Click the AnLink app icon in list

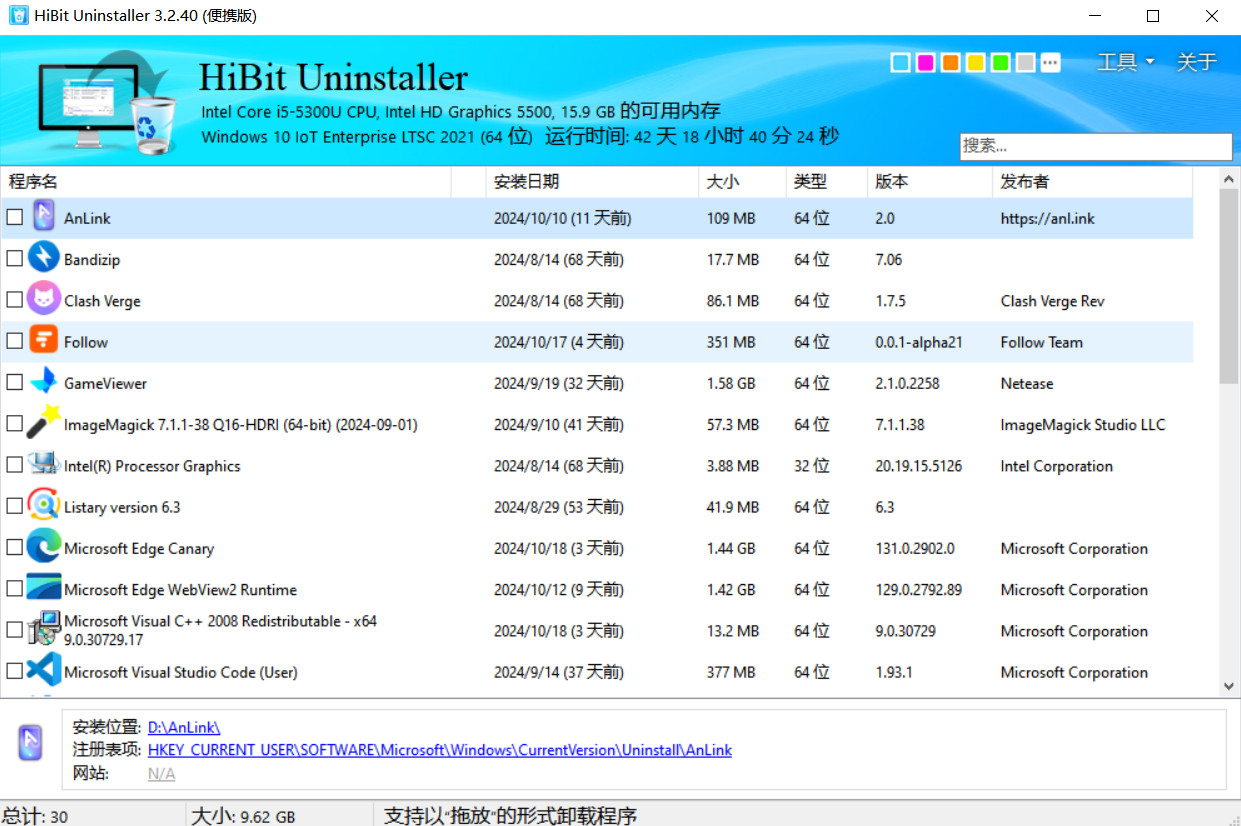click(x=44, y=217)
